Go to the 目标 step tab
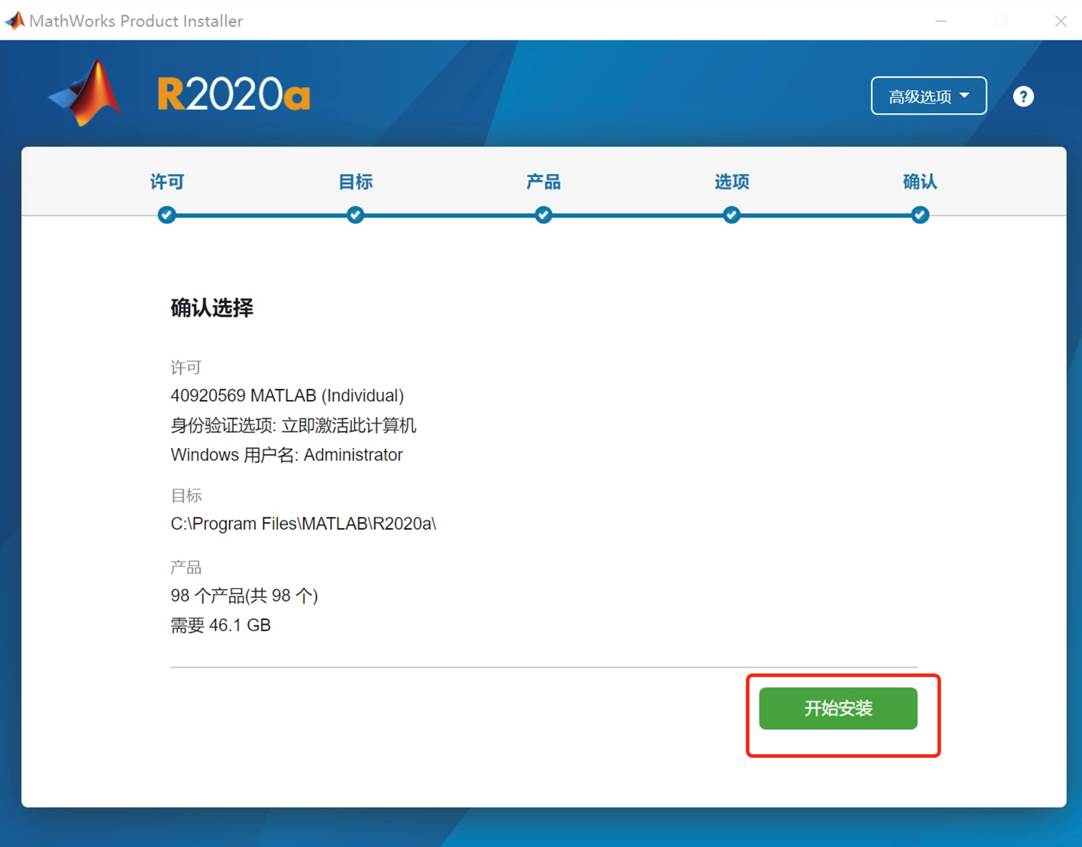Image resolution: width=1082 pixels, height=847 pixels. click(355, 182)
